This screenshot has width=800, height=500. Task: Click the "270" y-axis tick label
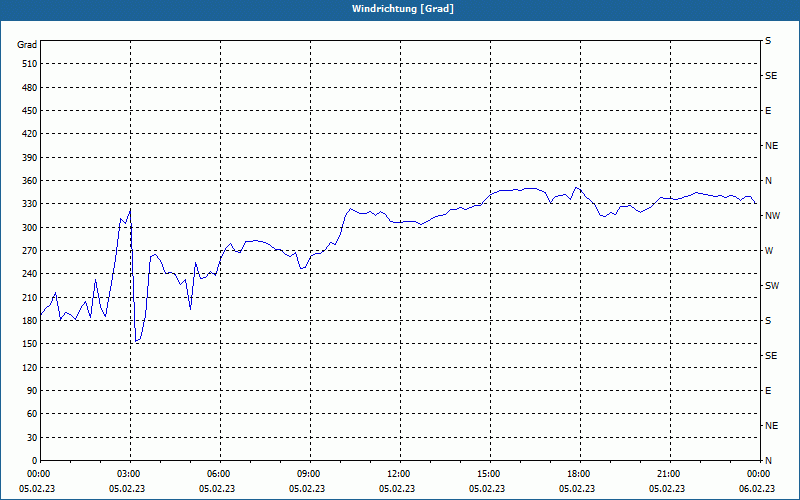[30, 251]
